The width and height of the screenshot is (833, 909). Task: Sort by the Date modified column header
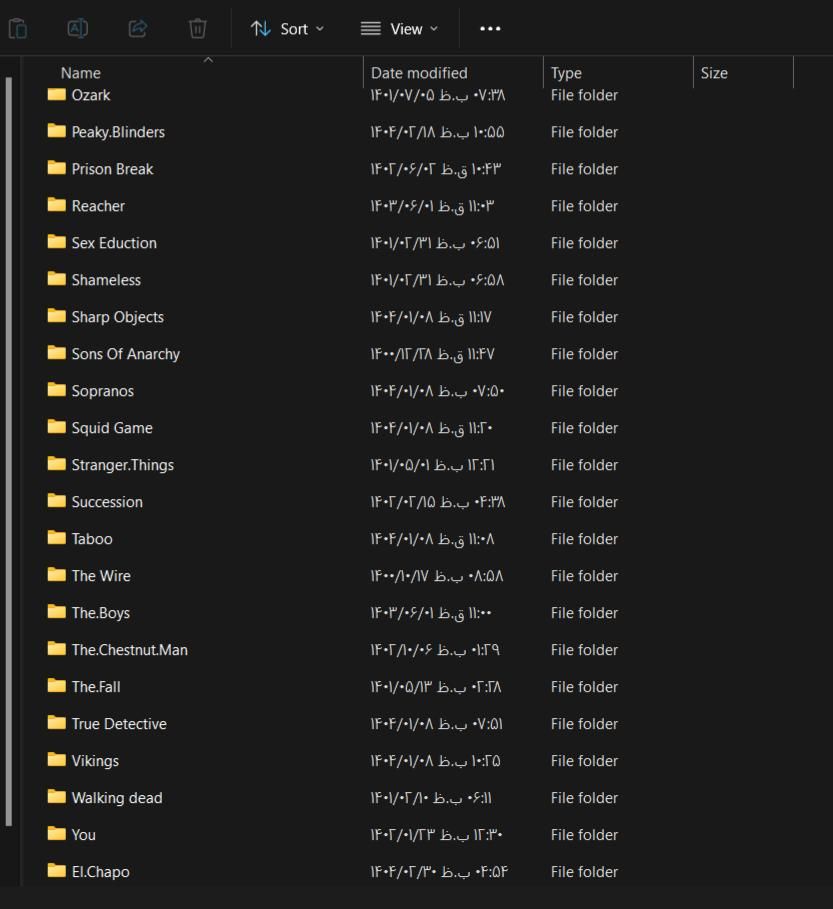click(419, 73)
